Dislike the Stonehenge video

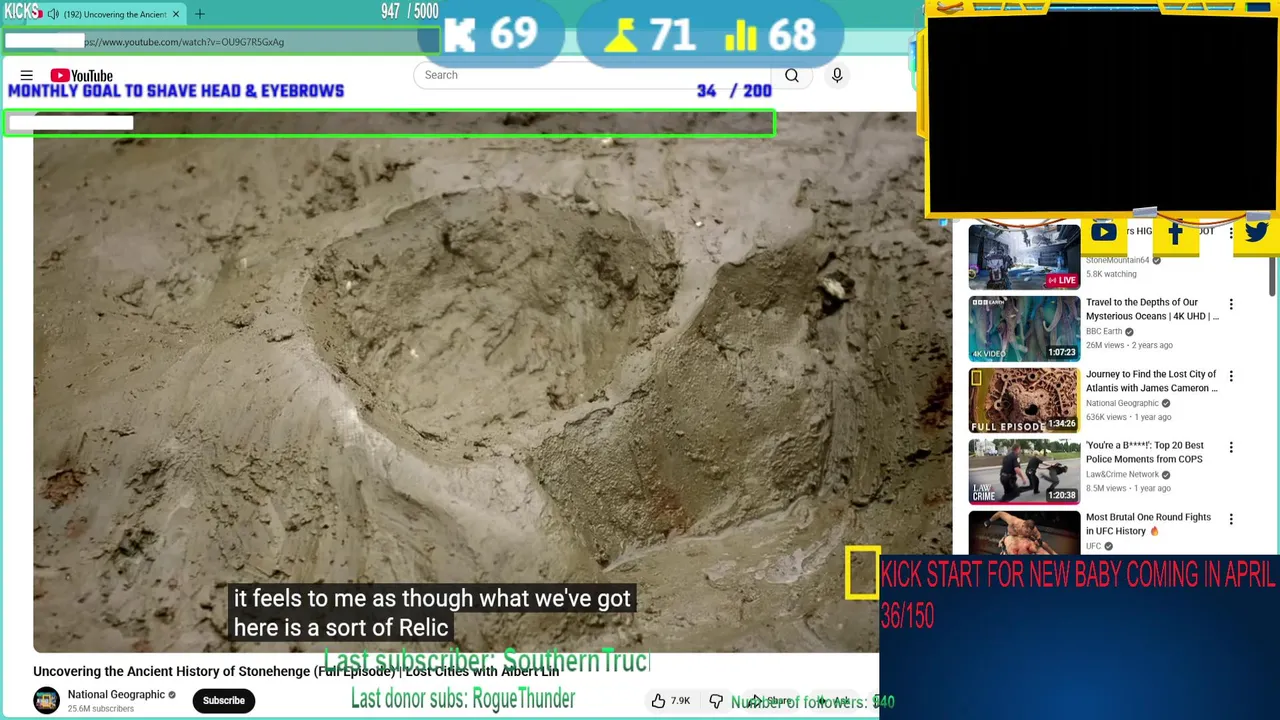pyautogui.click(x=716, y=701)
